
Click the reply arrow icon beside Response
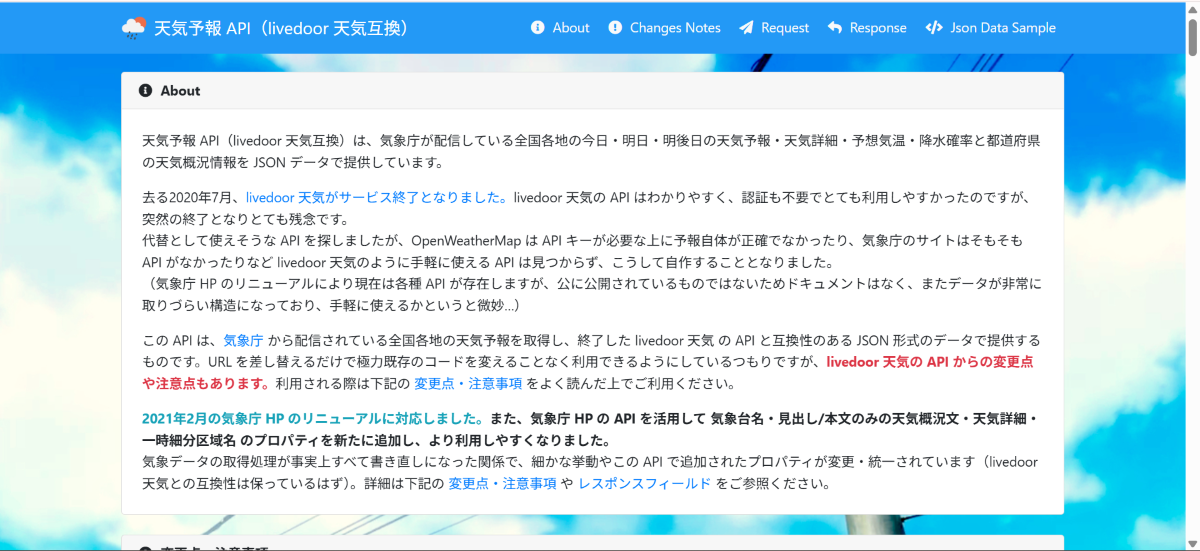(x=835, y=28)
